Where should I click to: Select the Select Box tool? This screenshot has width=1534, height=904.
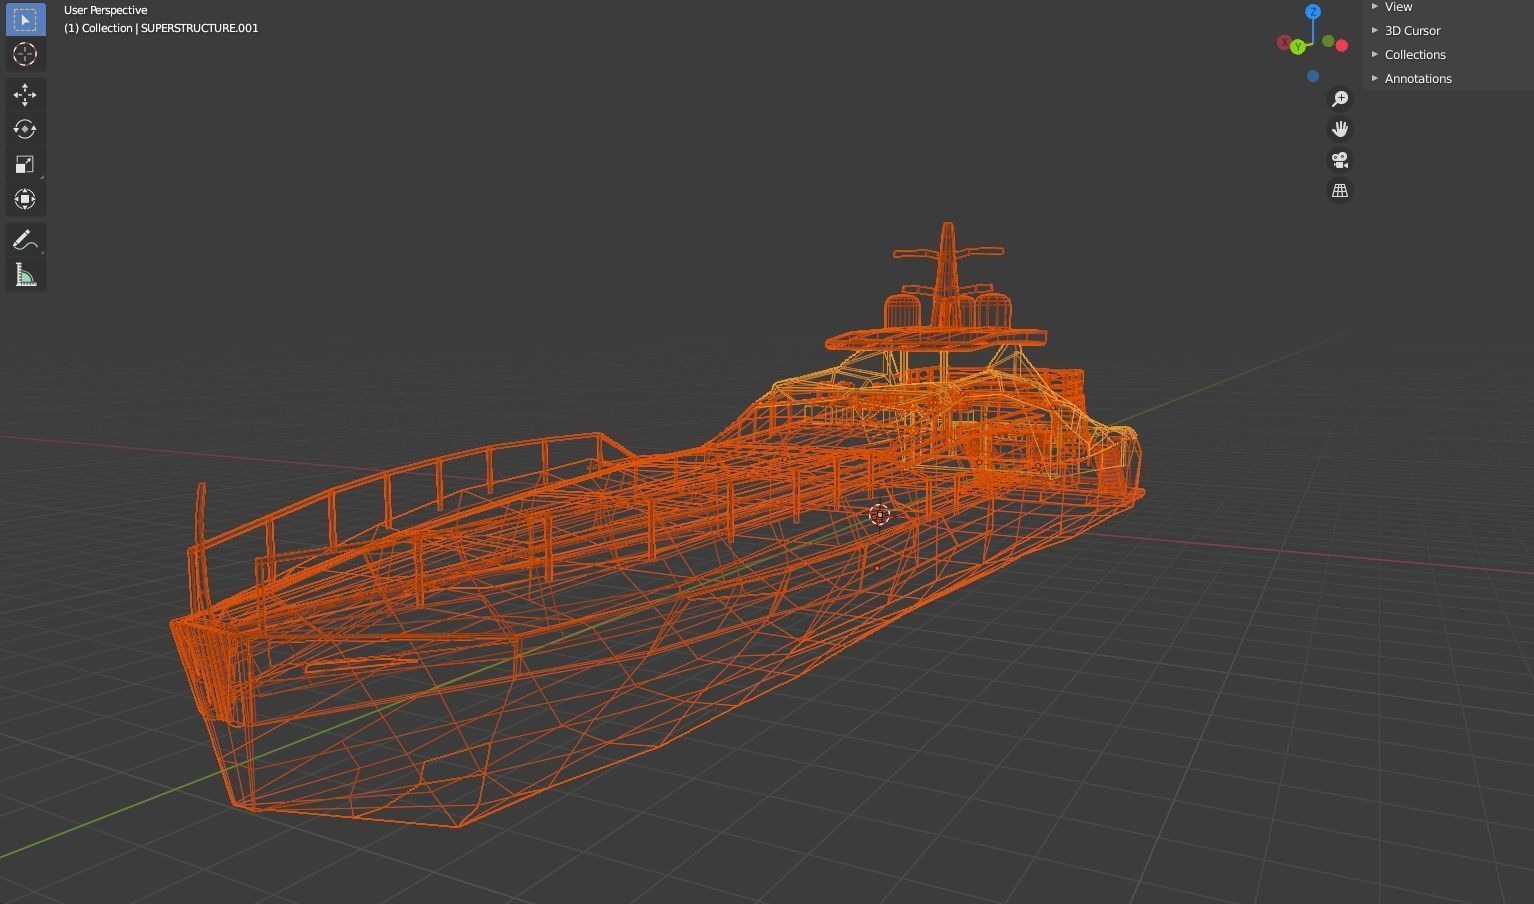[x=25, y=19]
